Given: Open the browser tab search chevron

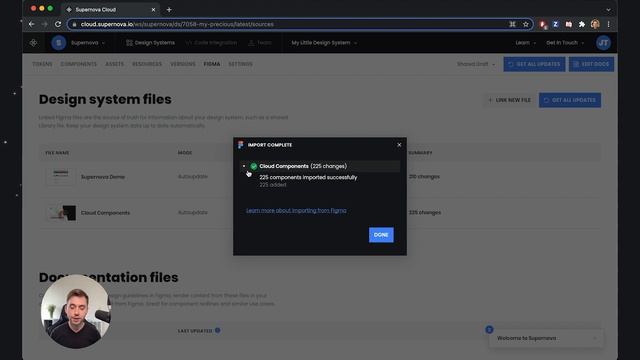Looking at the screenshot, I should tap(608, 10).
